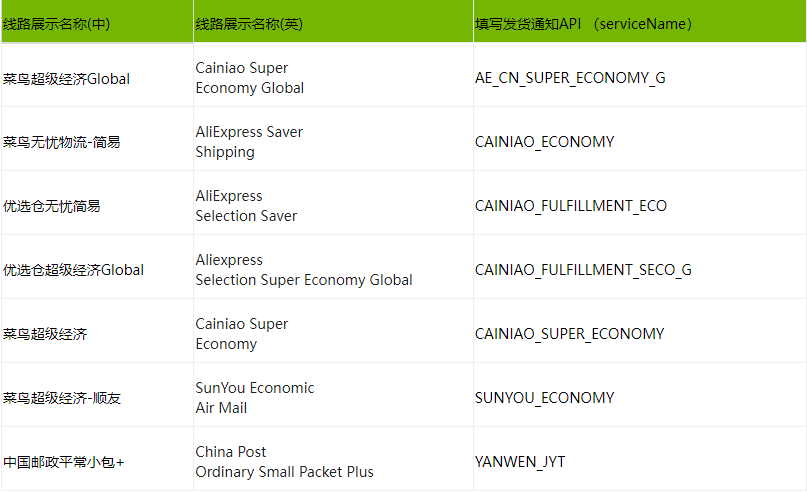Click the CAINIAO_SUPER_ECONOMY service name

click(x=569, y=333)
